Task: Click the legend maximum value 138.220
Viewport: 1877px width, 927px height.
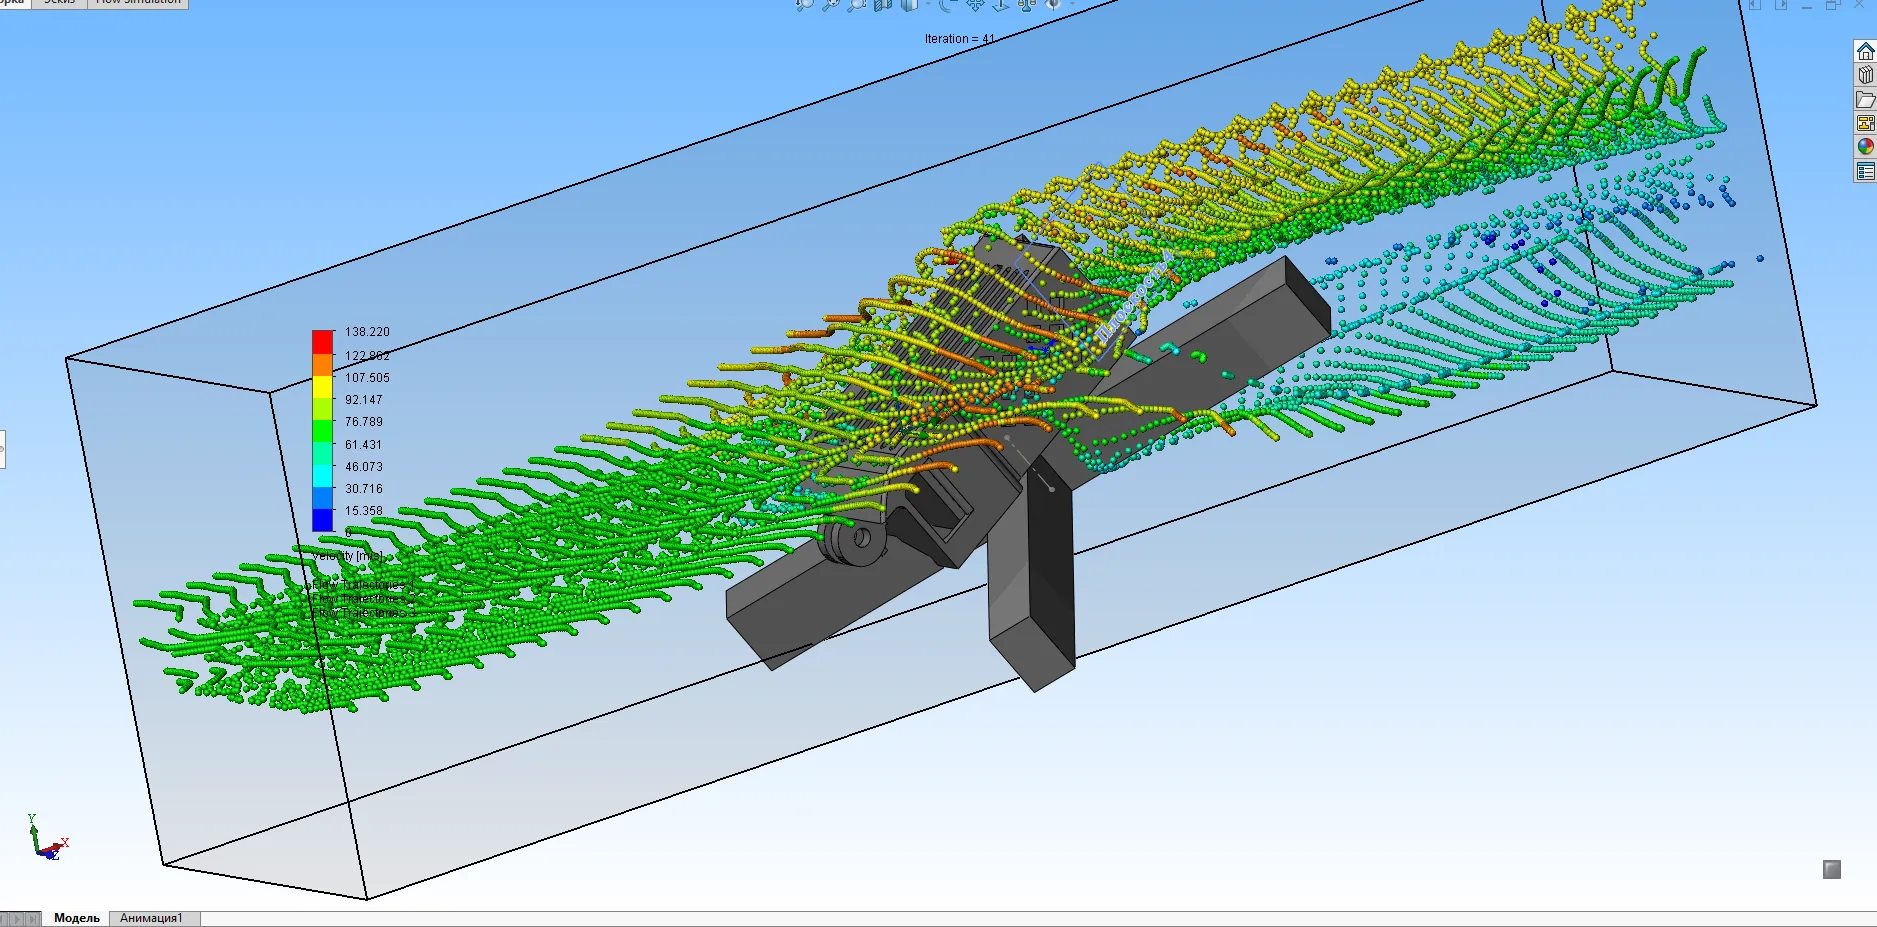Action: point(367,332)
